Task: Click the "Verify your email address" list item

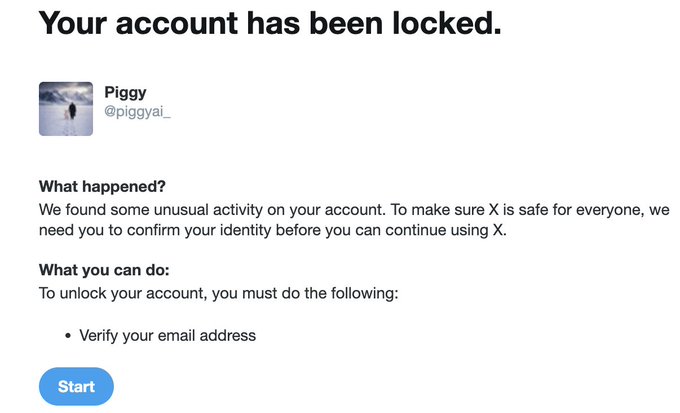Action: click(167, 335)
